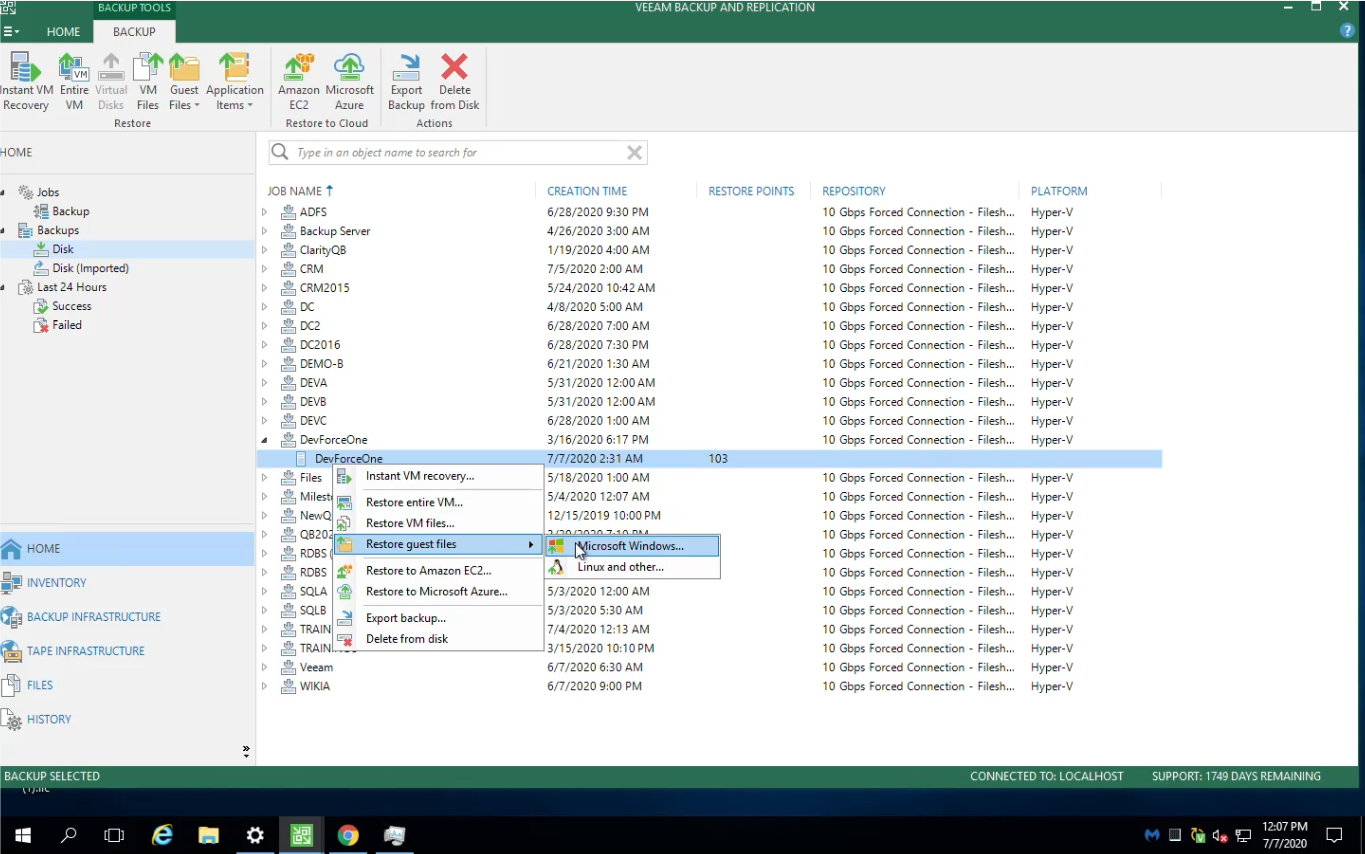Select the Veeam backup row
Image resolution: width=1365 pixels, height=854 pixels.
[x=709, y=667]
